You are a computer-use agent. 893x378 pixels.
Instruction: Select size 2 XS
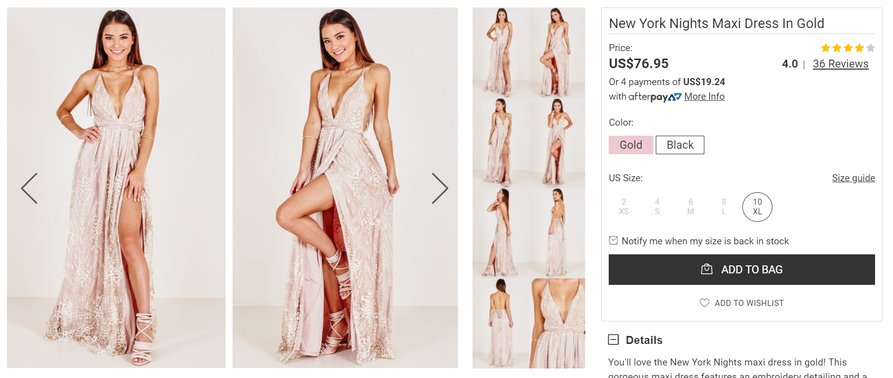pyautogui.click(x=624, y=207)
